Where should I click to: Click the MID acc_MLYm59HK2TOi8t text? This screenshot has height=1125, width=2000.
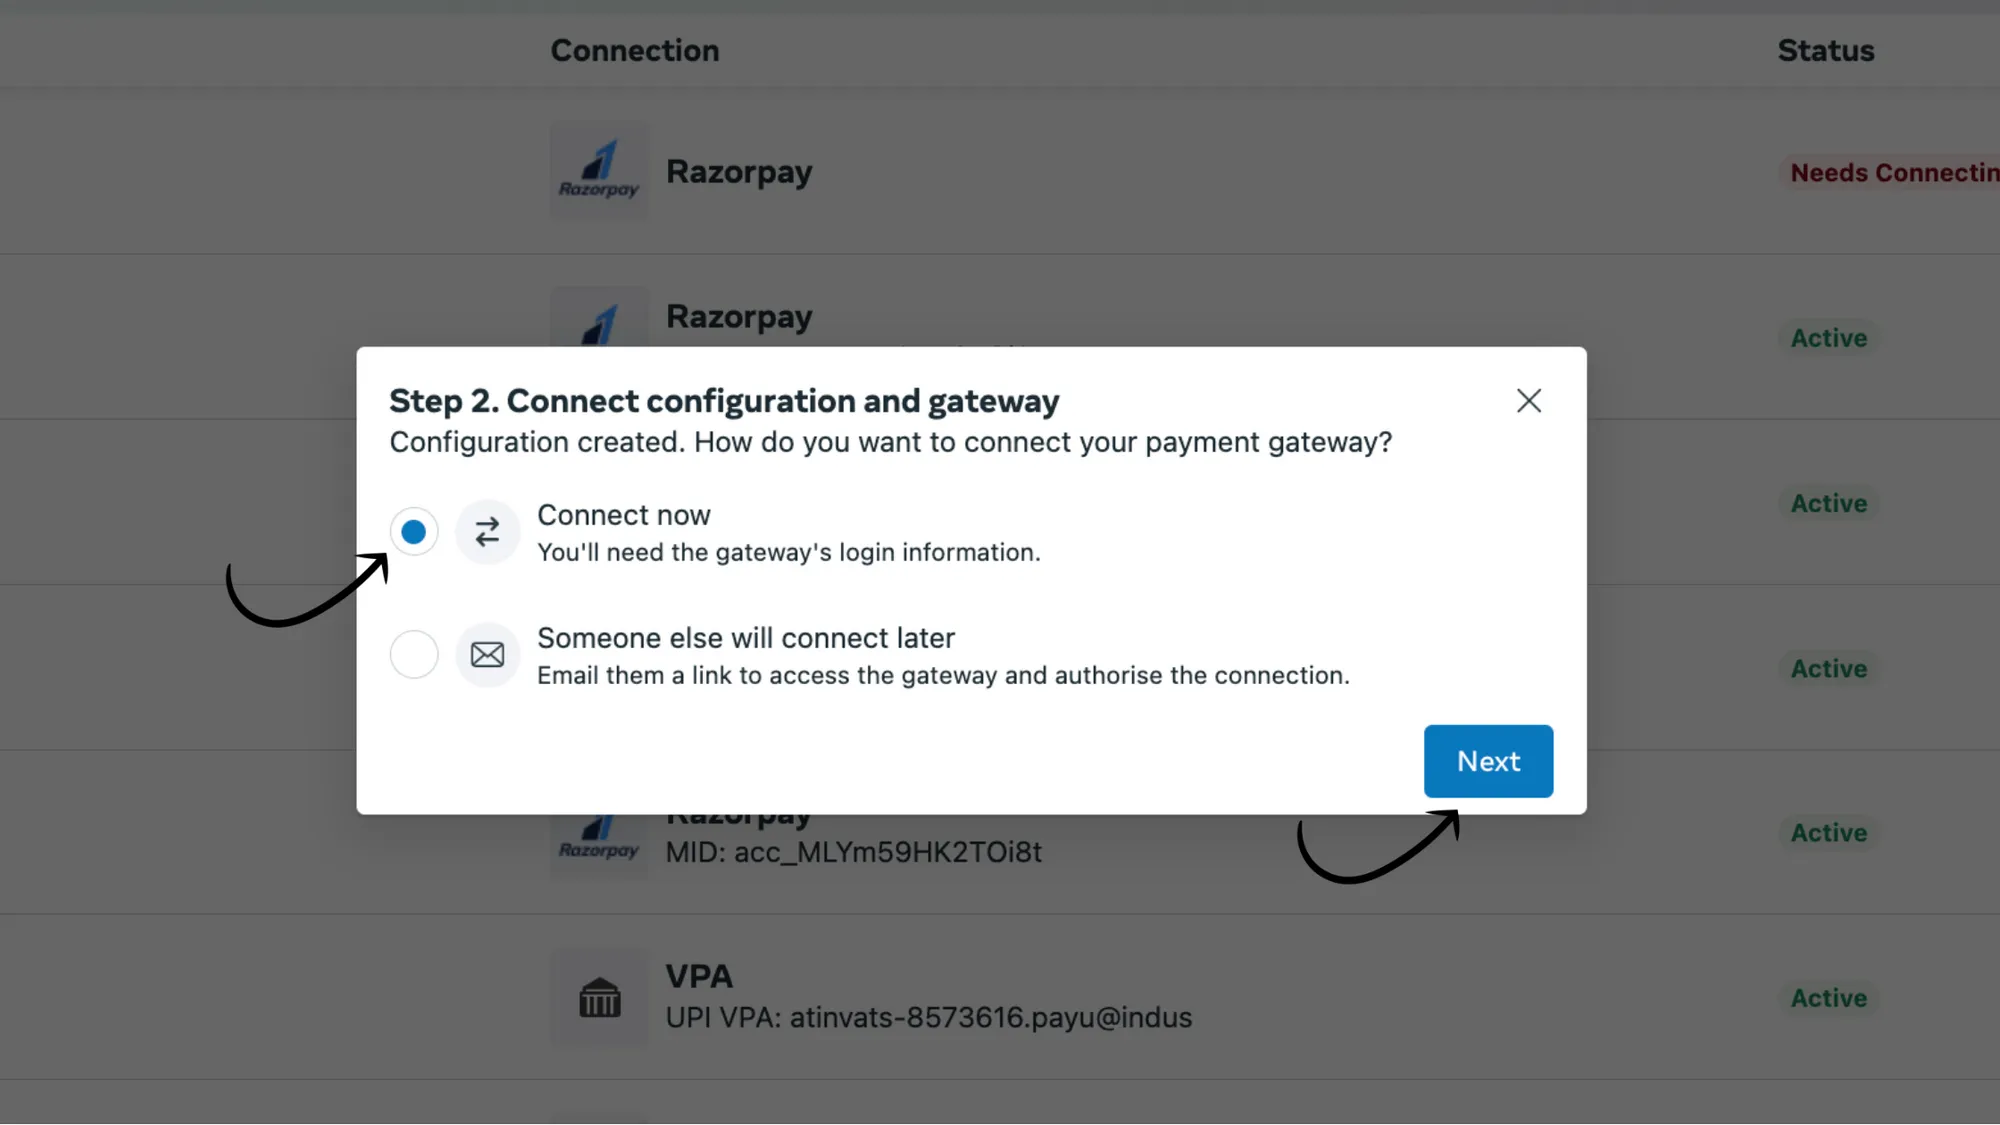click(854, 852)
